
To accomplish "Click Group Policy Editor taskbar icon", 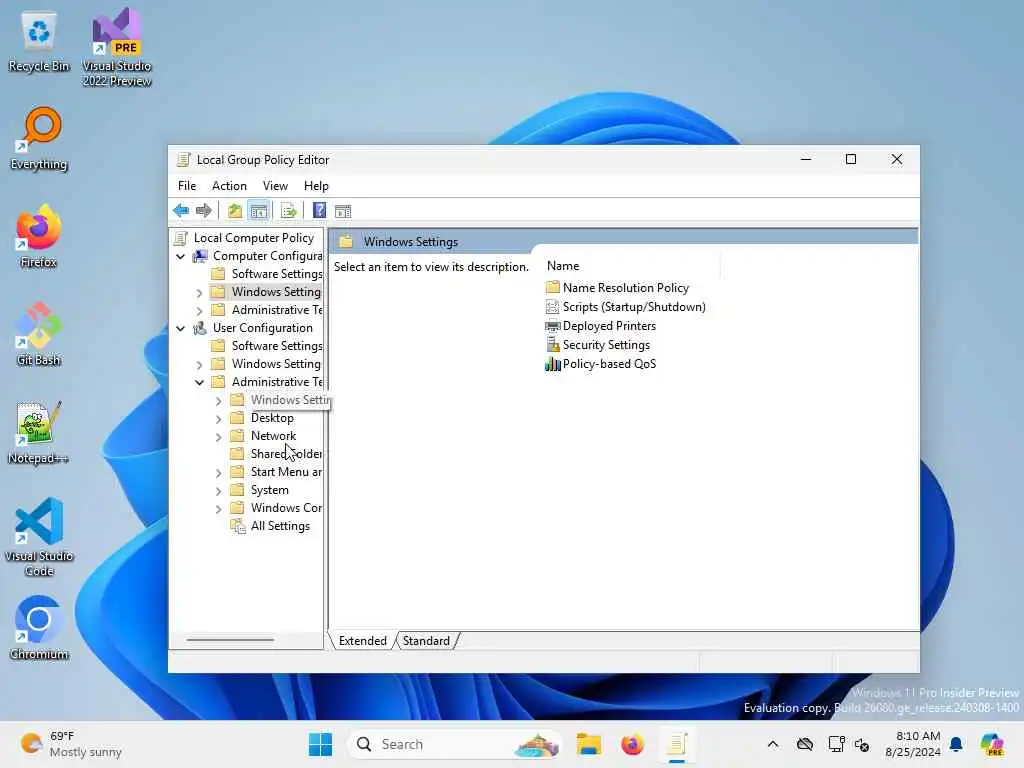I will 677,744.
